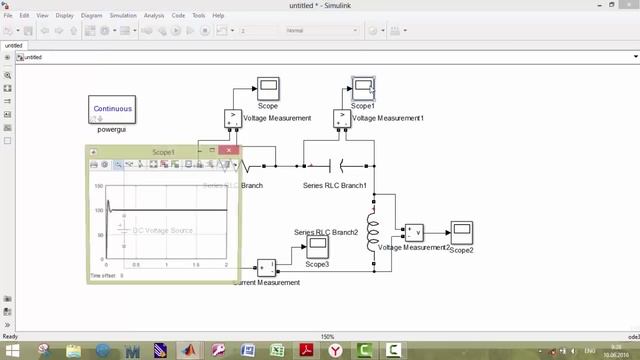Expand the palette with the double-chevron icon
This screenshot has width=640, height=360.
[x=7, y=325]
